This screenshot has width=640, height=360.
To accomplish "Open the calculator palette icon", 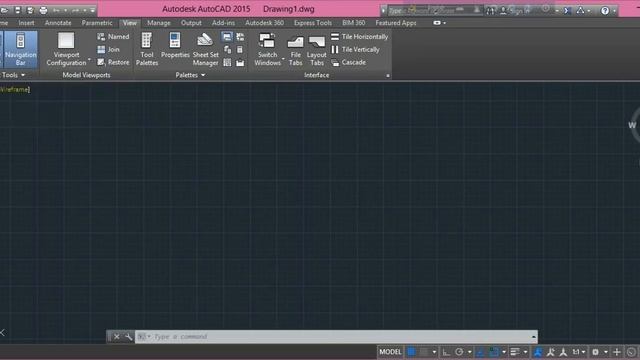I will [240, 50].
